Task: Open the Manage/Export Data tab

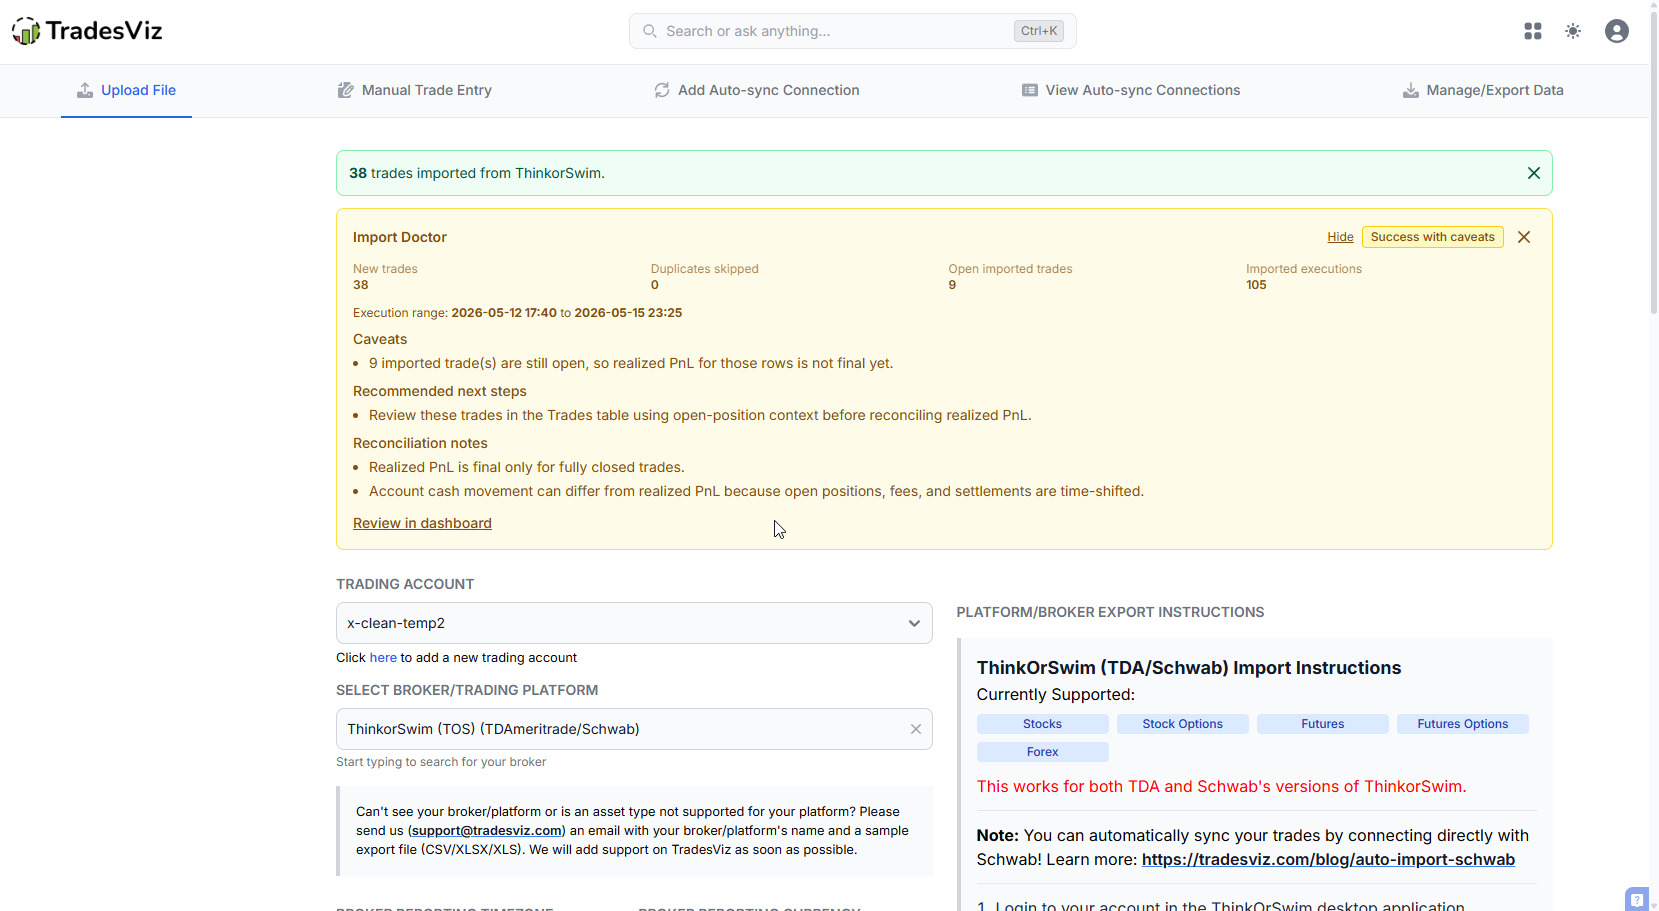Action: coord(1482,90)
